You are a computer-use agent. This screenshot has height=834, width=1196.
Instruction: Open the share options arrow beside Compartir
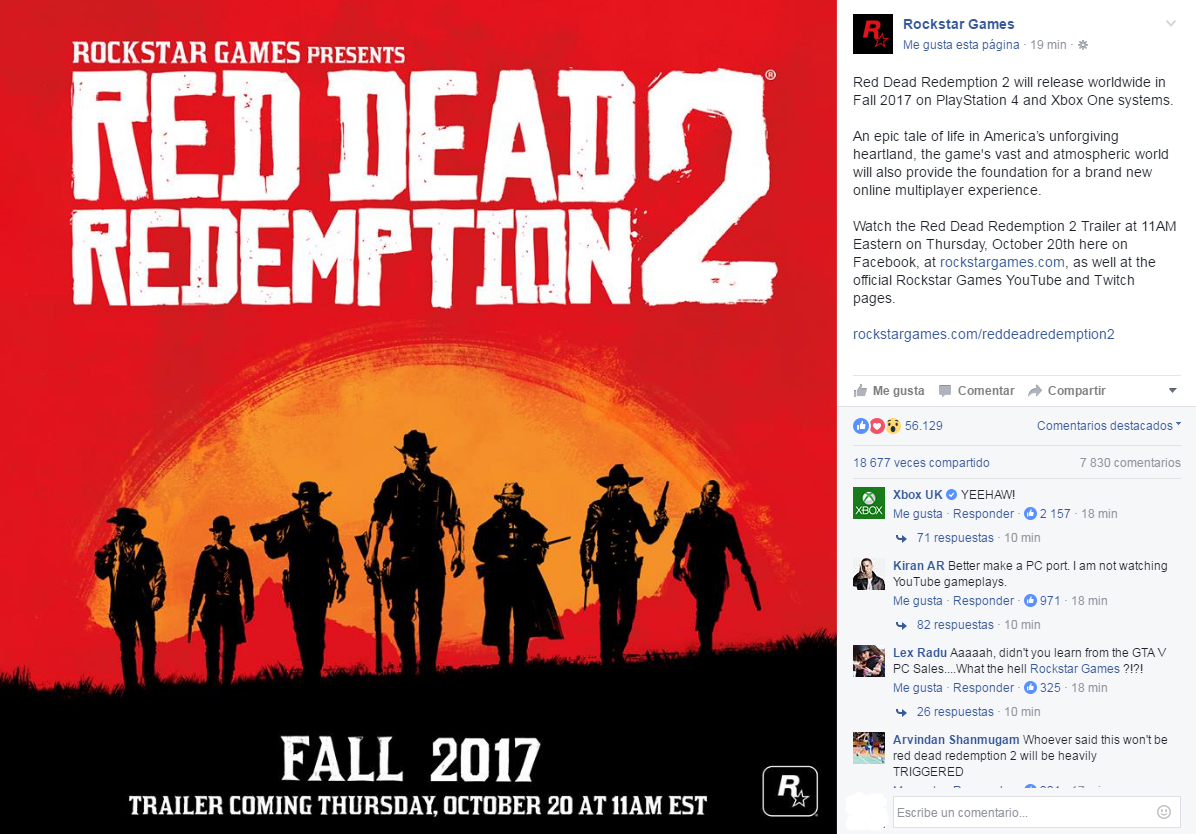(x=1172, y=391)
